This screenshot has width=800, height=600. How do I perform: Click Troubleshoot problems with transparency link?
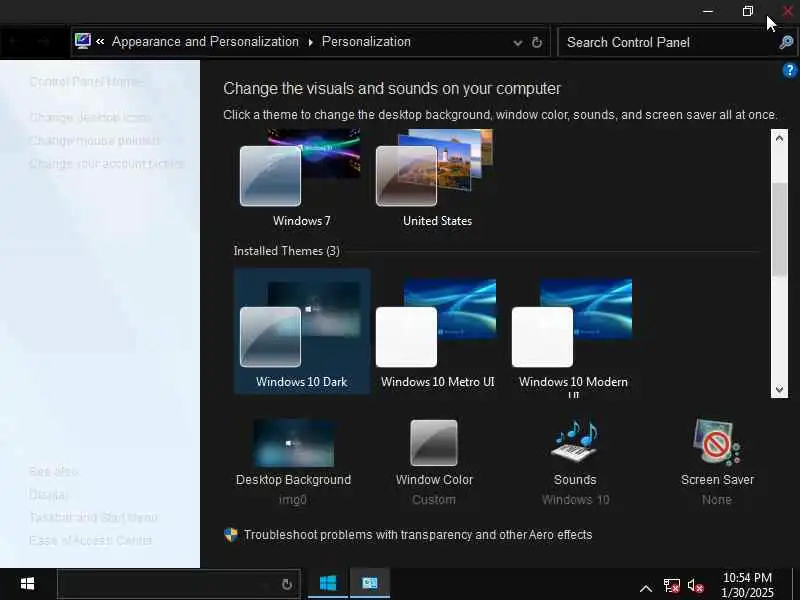(x=417, y=535)
